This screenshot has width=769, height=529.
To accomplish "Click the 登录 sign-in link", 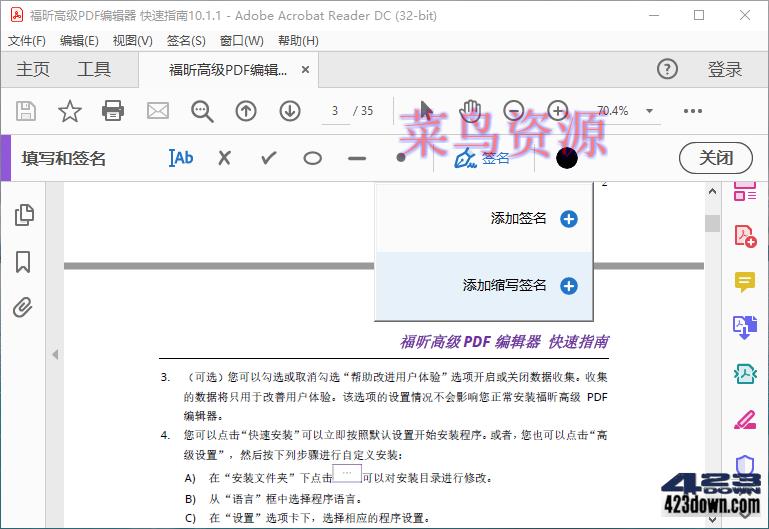I will pyautogui.click(x=724, y=70).
